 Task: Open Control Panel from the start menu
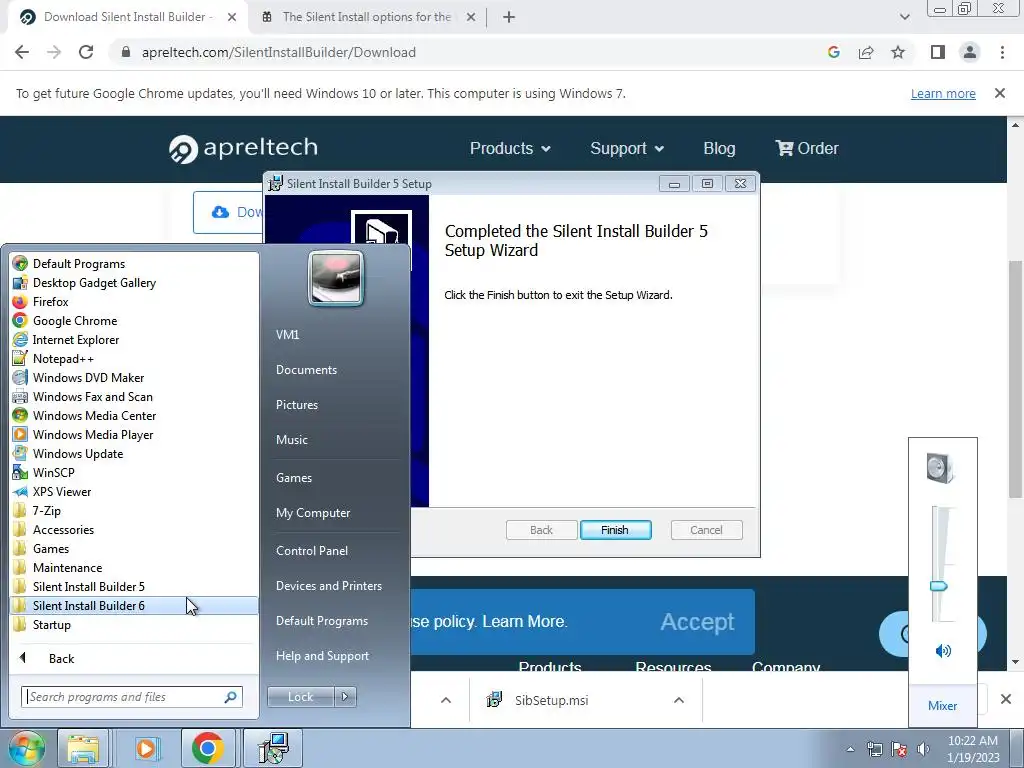click(x=312, y=551)
